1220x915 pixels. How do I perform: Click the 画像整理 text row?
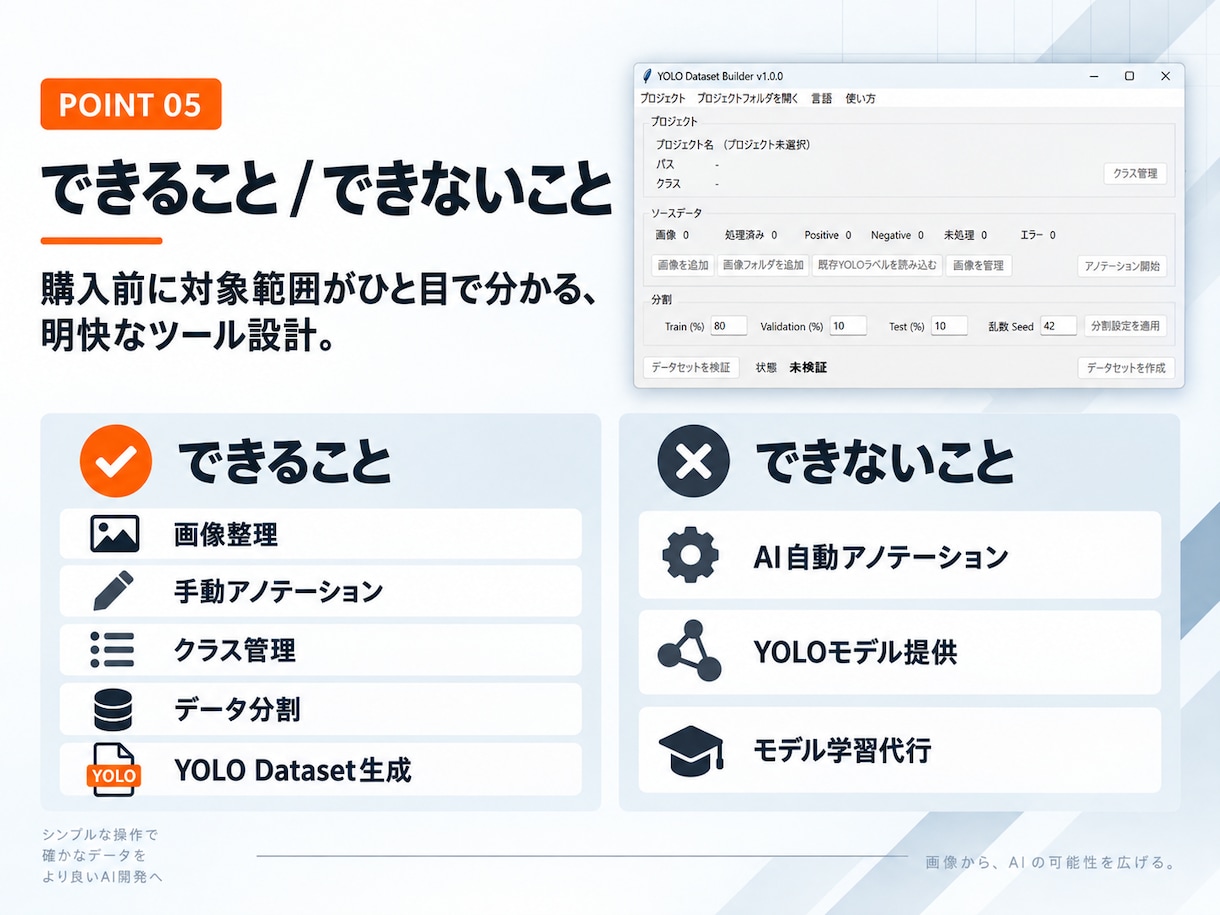321,534
